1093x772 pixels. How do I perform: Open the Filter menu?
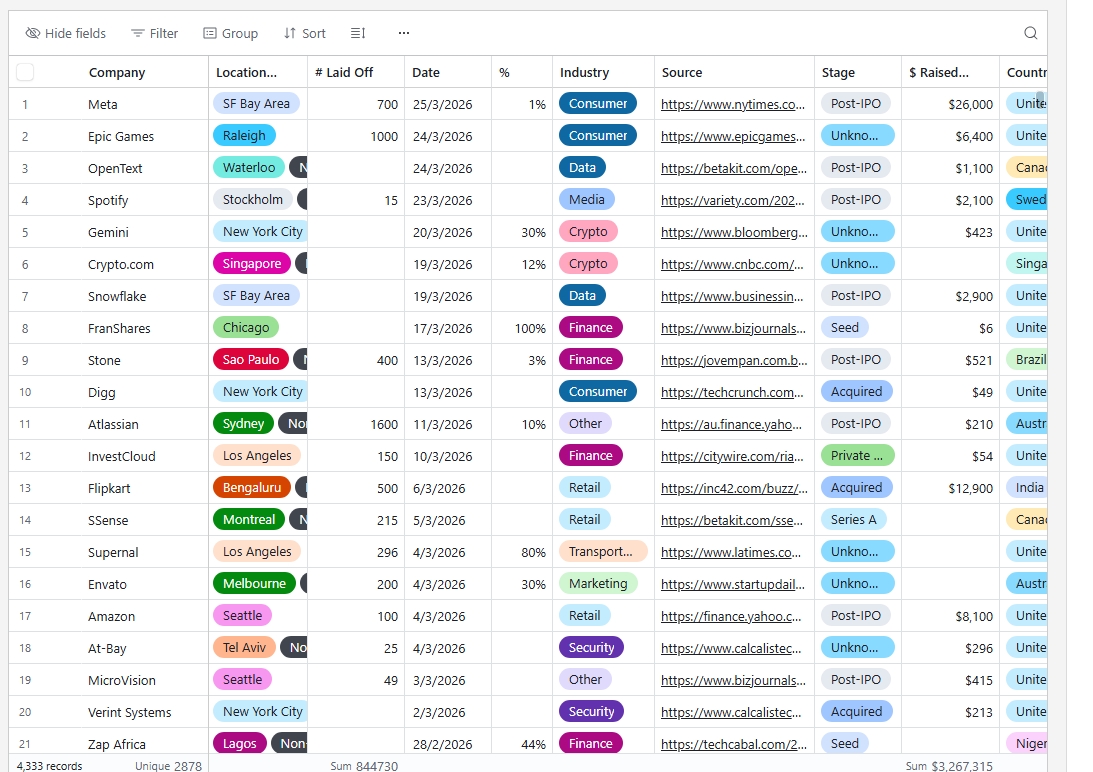[155, 33]
